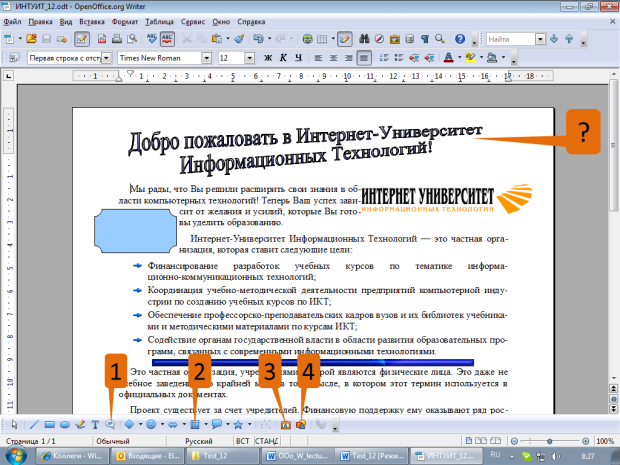The height and width of the screenshot is (465, 620).
Task: Insert a hyperlink with the globe icon
Action: tap(307, 39)
